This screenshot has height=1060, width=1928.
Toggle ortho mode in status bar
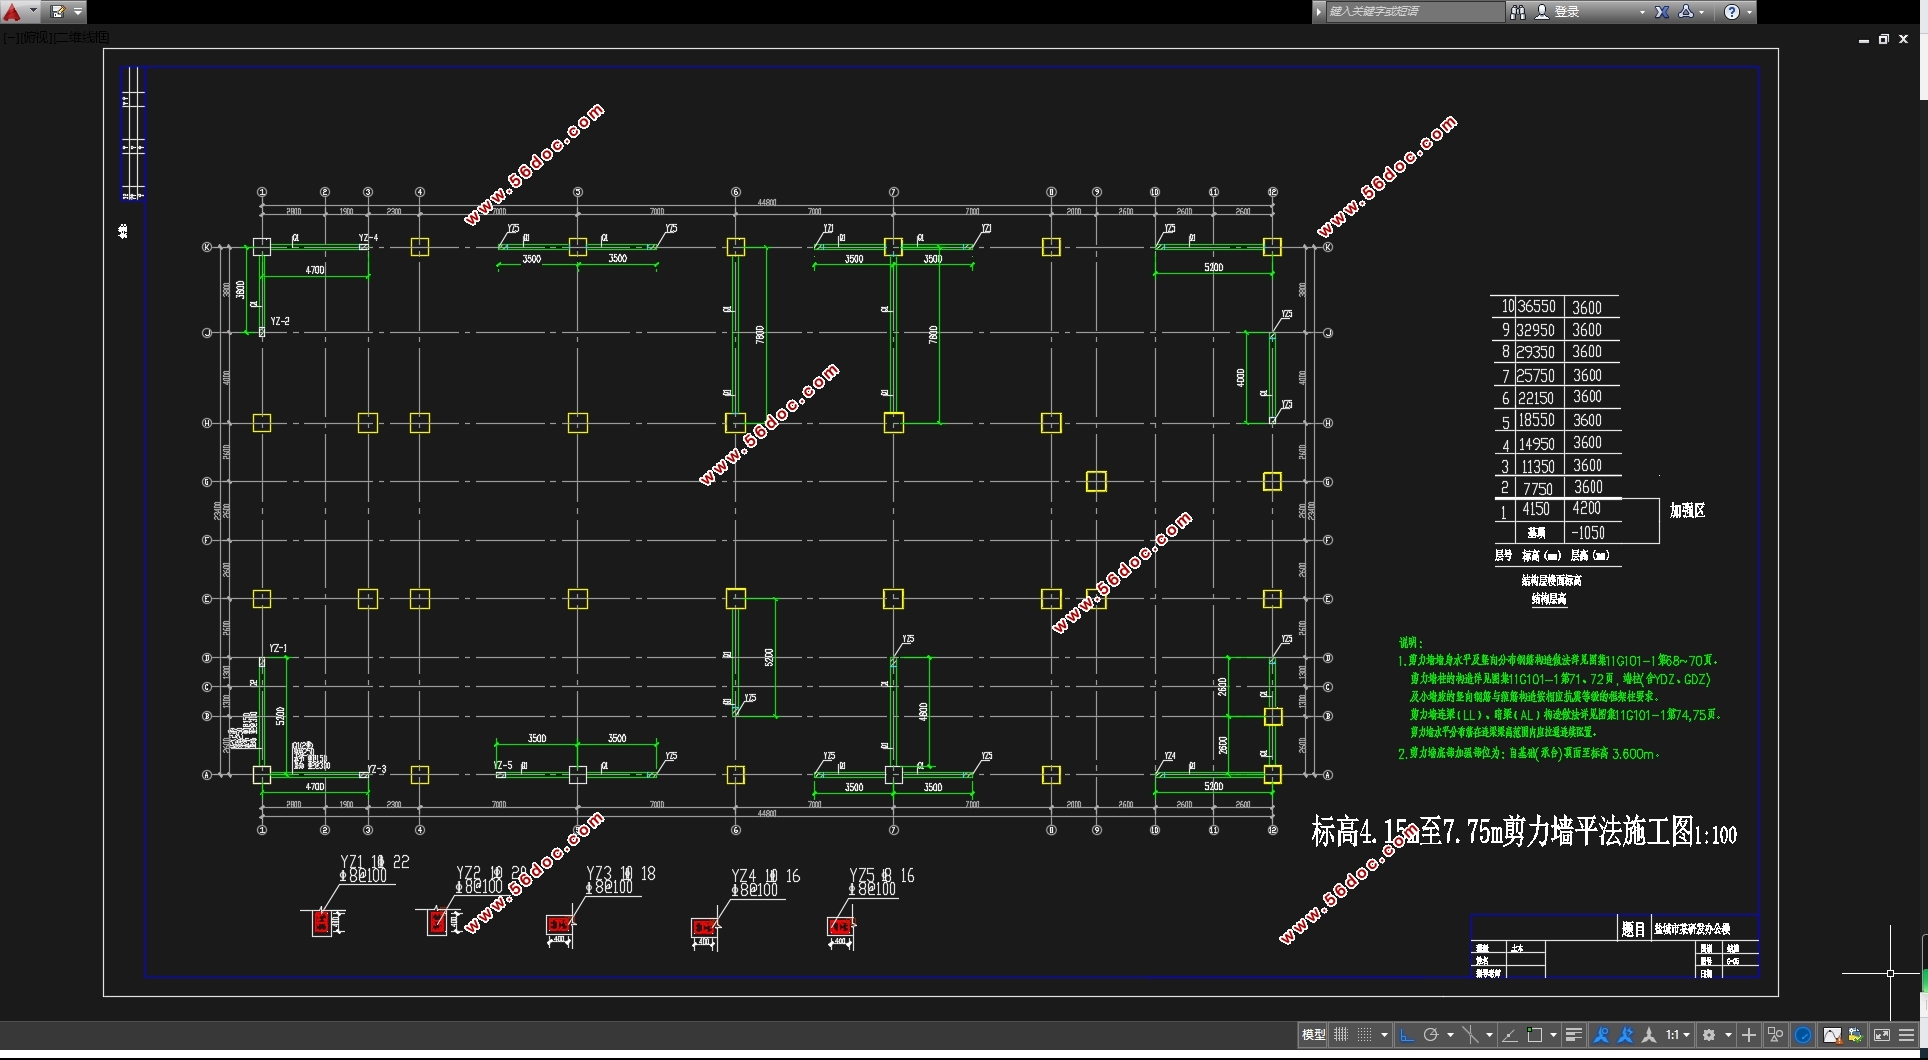pos(1407,1035)
